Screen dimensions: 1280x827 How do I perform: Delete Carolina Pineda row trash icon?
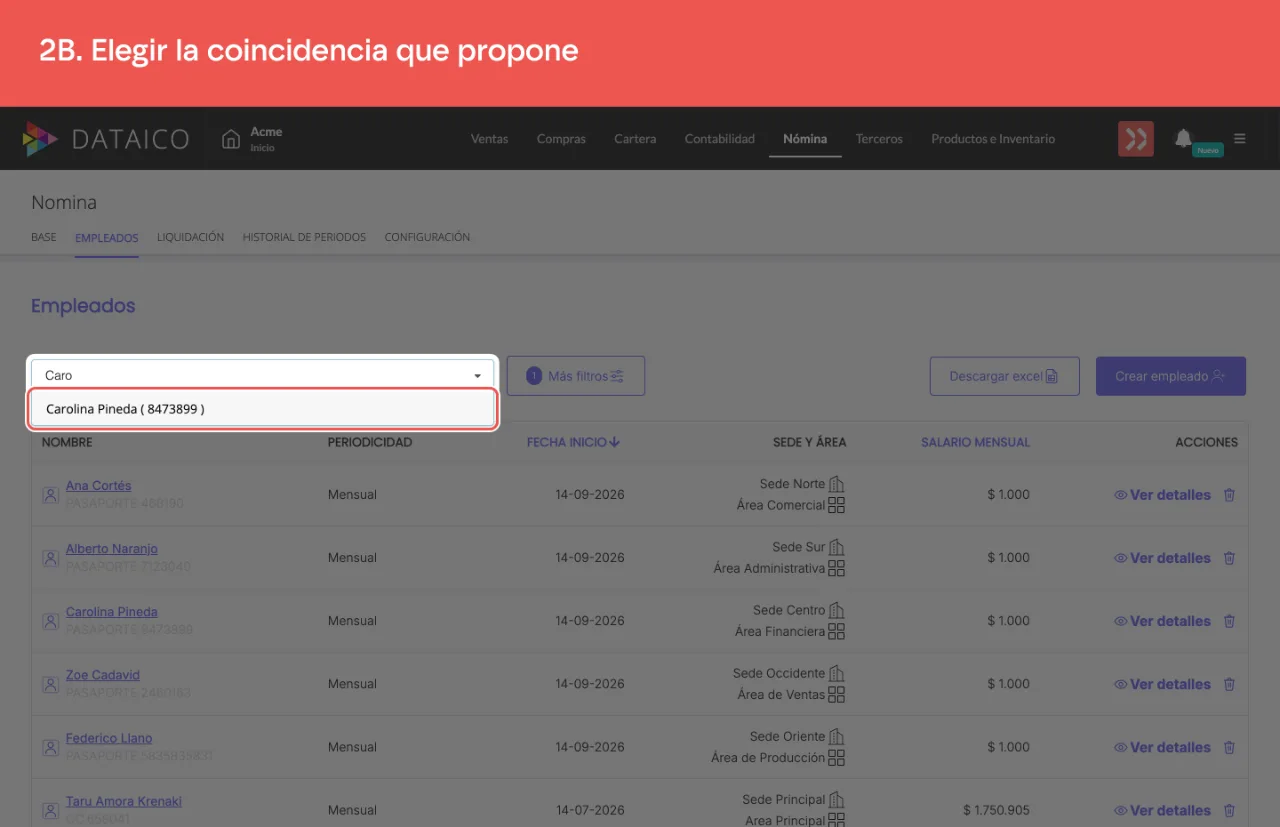click(x=1229, y=621)
